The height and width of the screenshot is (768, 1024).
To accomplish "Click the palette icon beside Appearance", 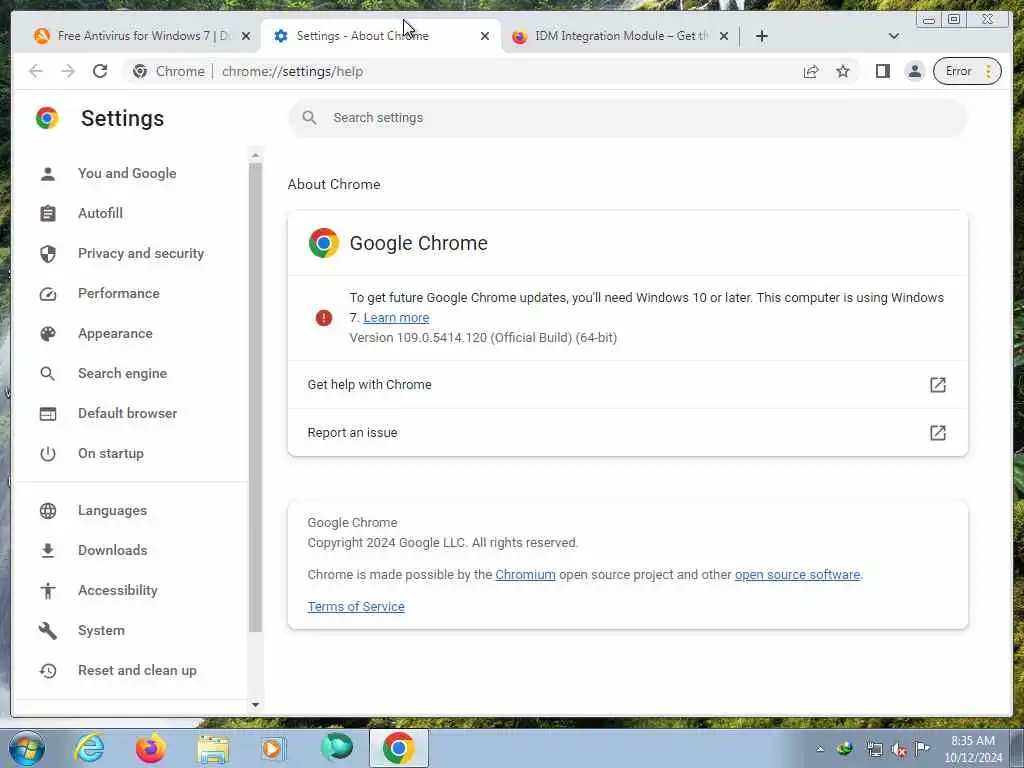I will point(48,334).
